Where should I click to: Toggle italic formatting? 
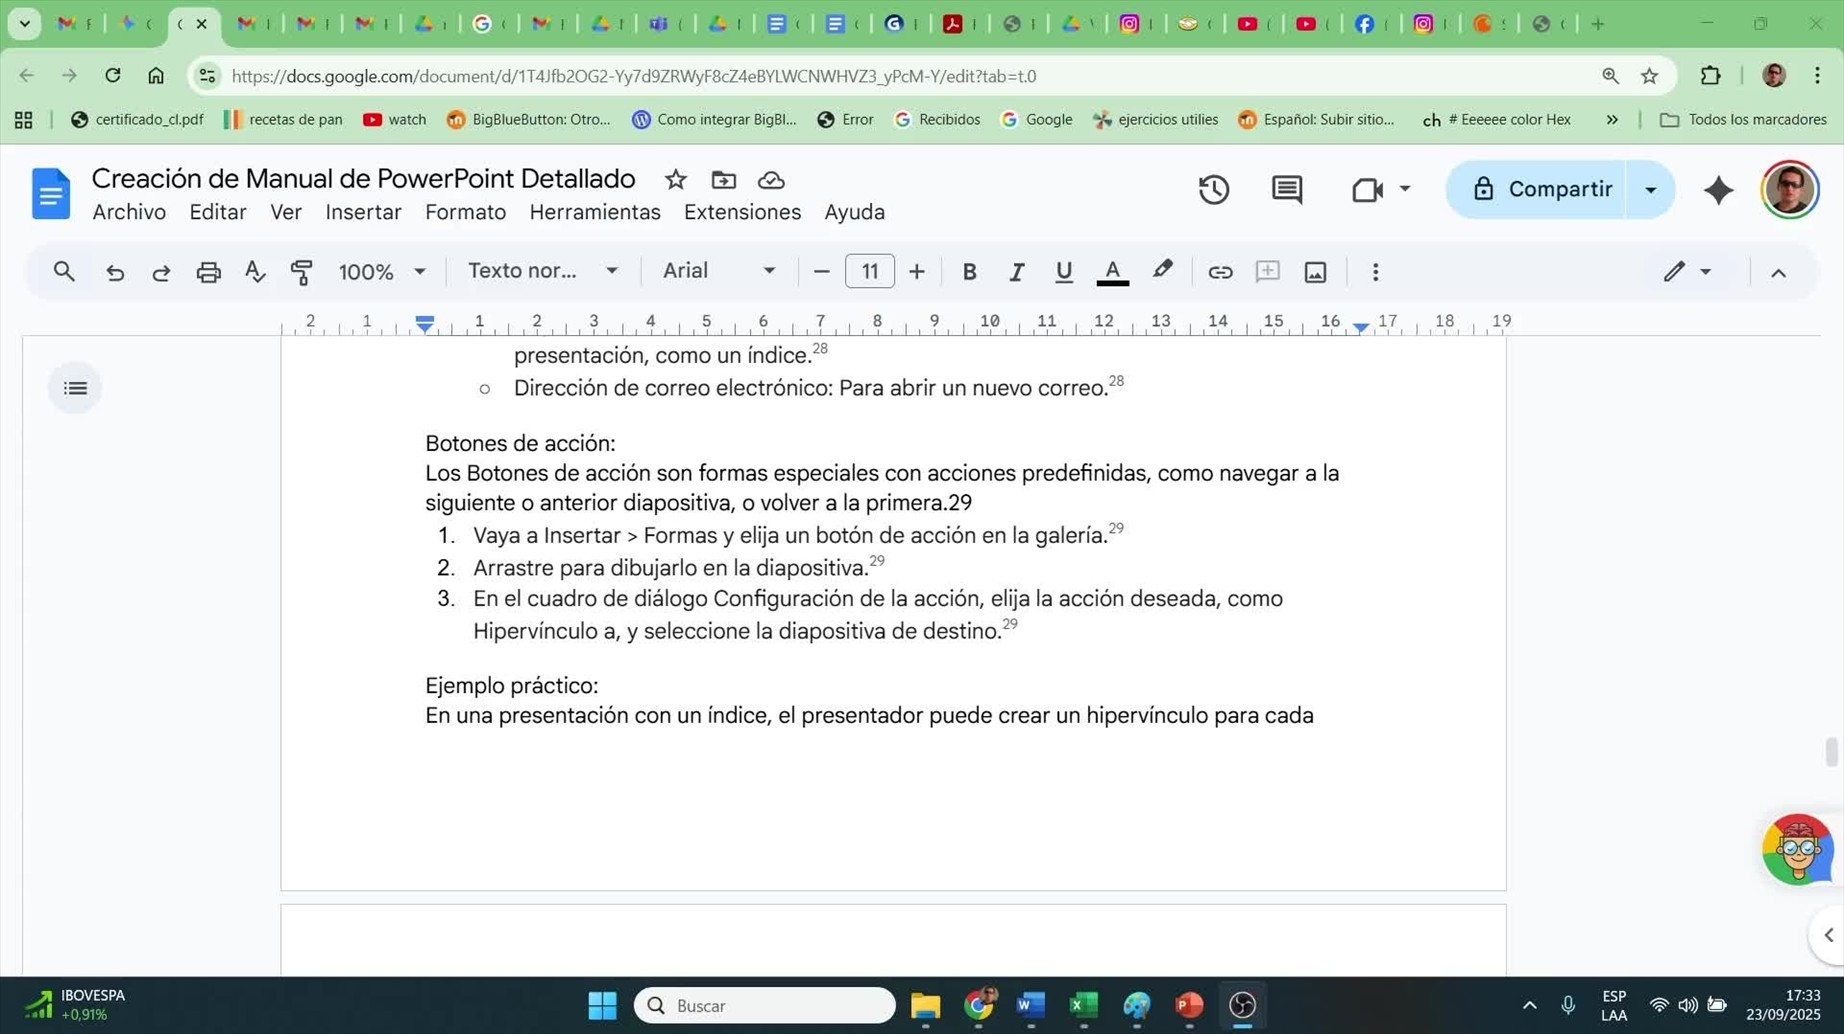click(x=1016, y=272)
